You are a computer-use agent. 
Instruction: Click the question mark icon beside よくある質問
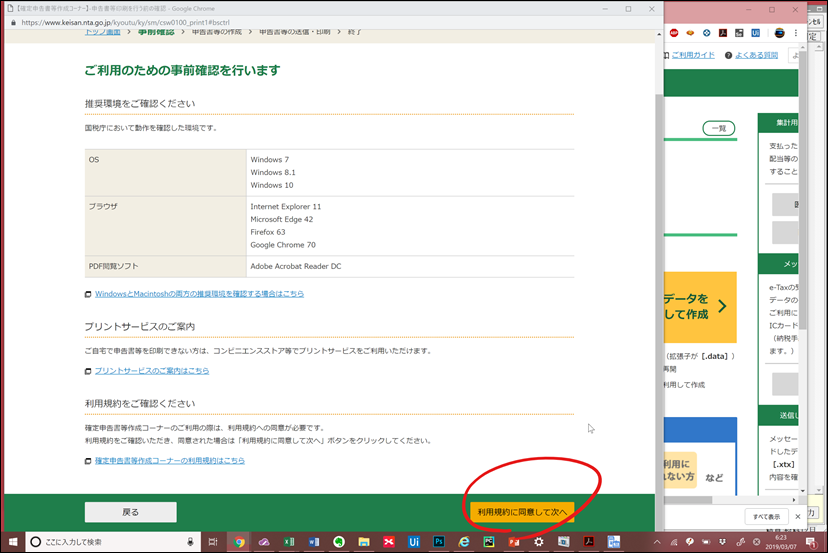[728, 55]
